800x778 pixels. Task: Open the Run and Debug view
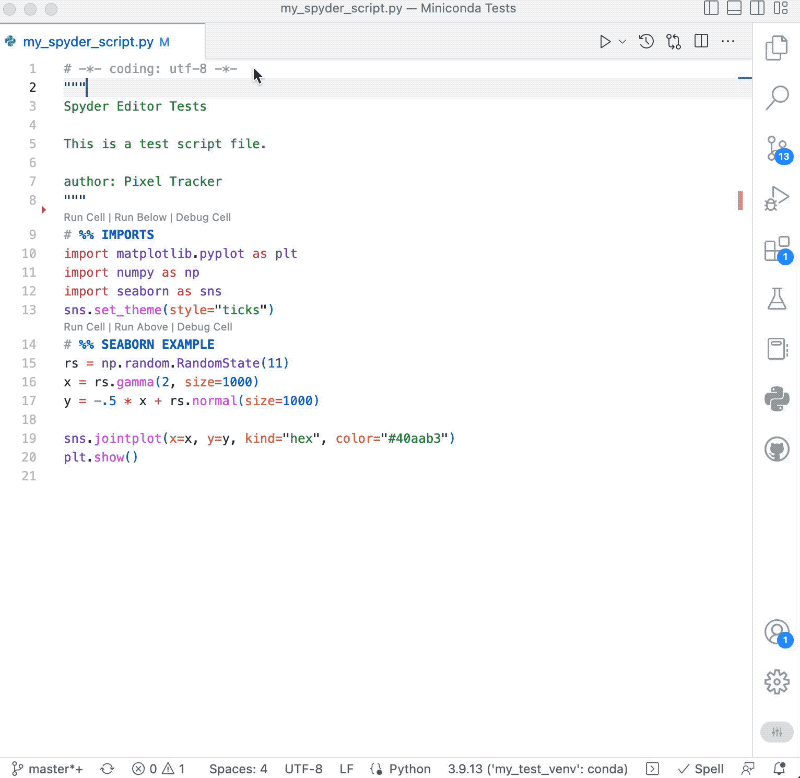coord(777,198)
